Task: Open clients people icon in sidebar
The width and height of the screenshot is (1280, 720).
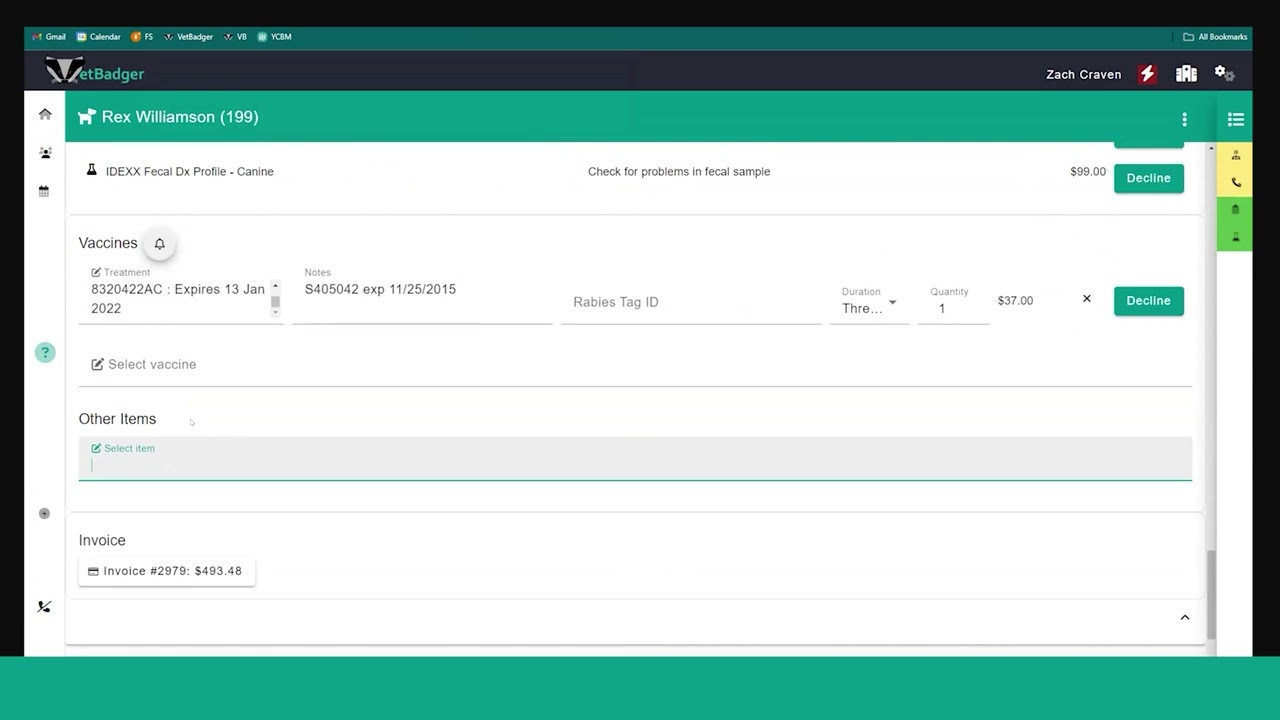Action: (x=45, y=153)
